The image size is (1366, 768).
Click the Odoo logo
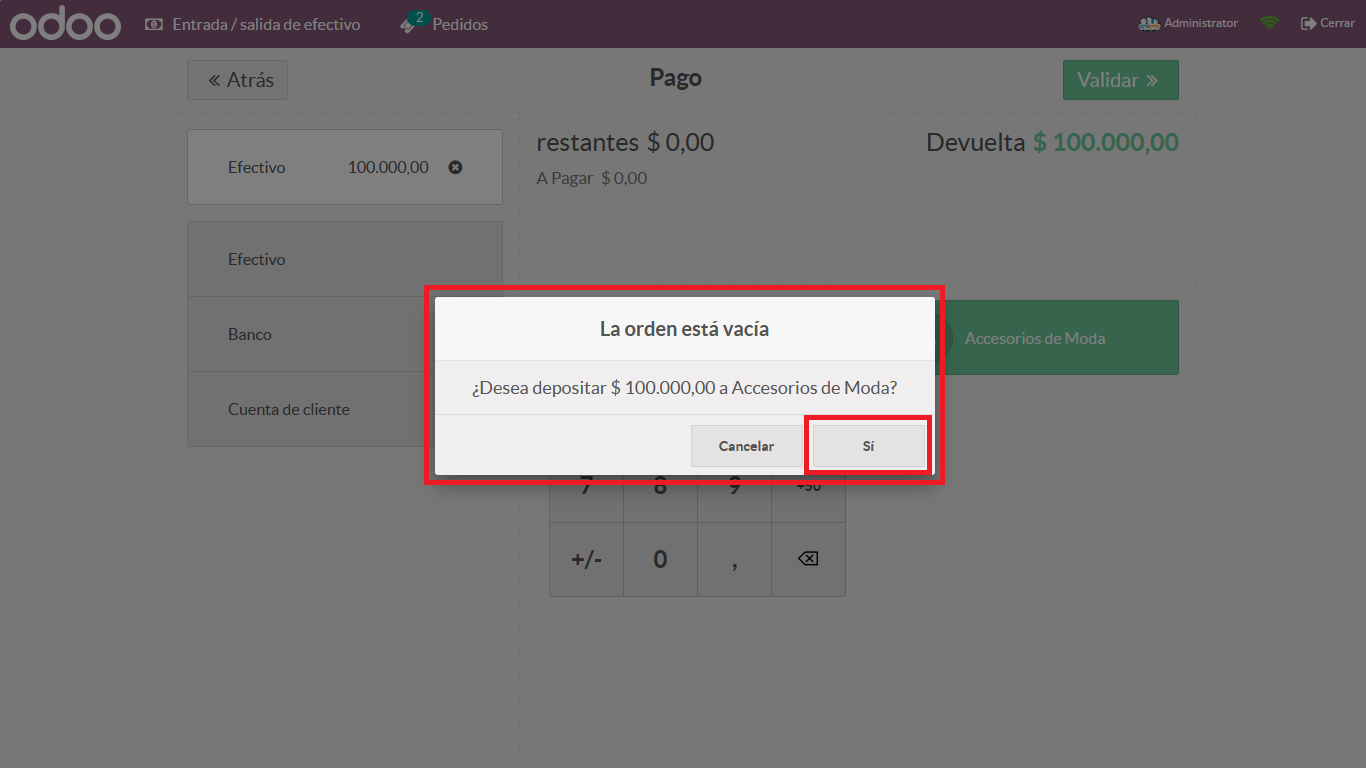[x=65, y=24]
